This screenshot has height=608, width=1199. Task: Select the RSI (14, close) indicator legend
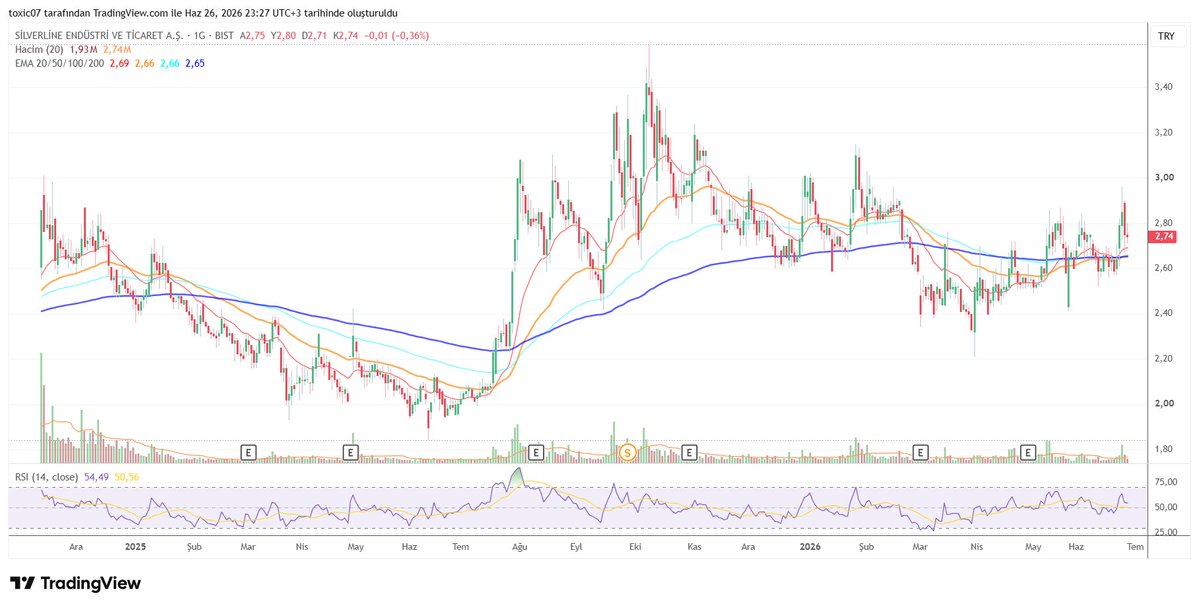tap(47, 476)
